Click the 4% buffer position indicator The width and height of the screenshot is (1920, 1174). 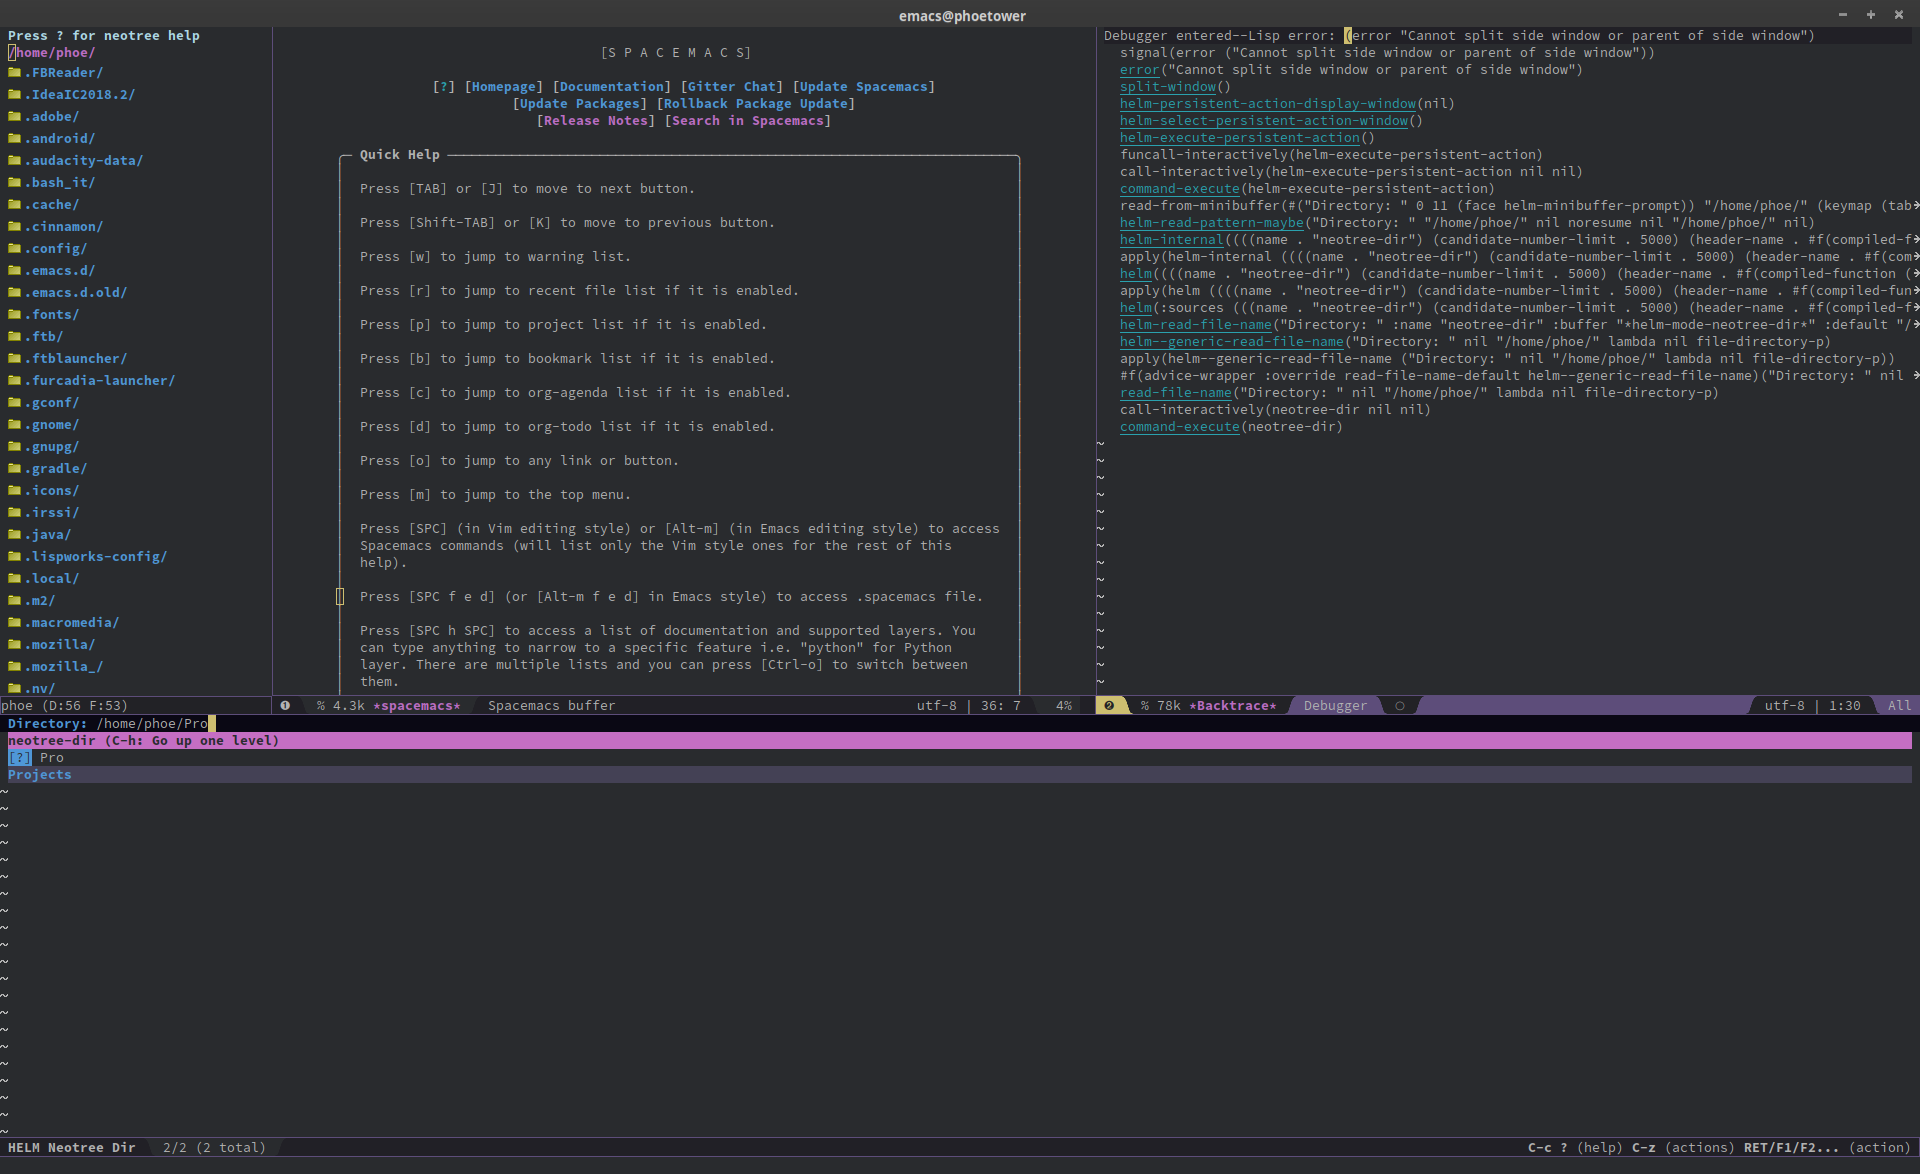(x=1063, y=705)
